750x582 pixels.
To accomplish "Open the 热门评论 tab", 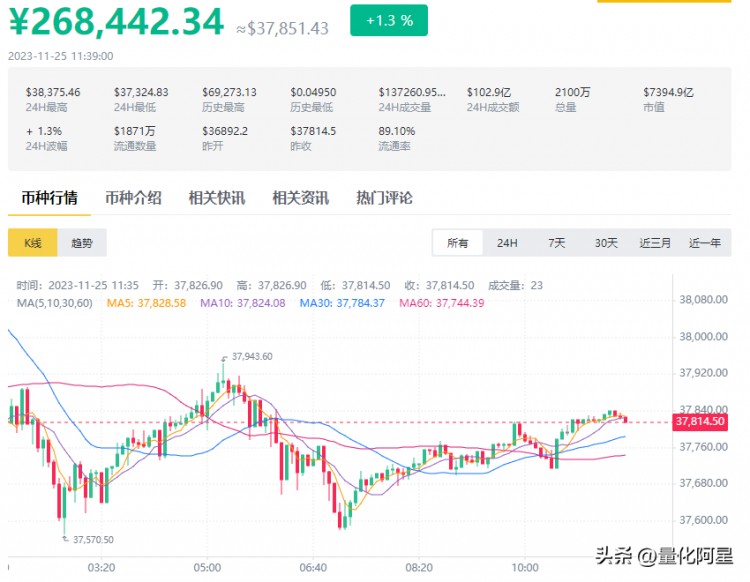I will (x=384, y=198).
